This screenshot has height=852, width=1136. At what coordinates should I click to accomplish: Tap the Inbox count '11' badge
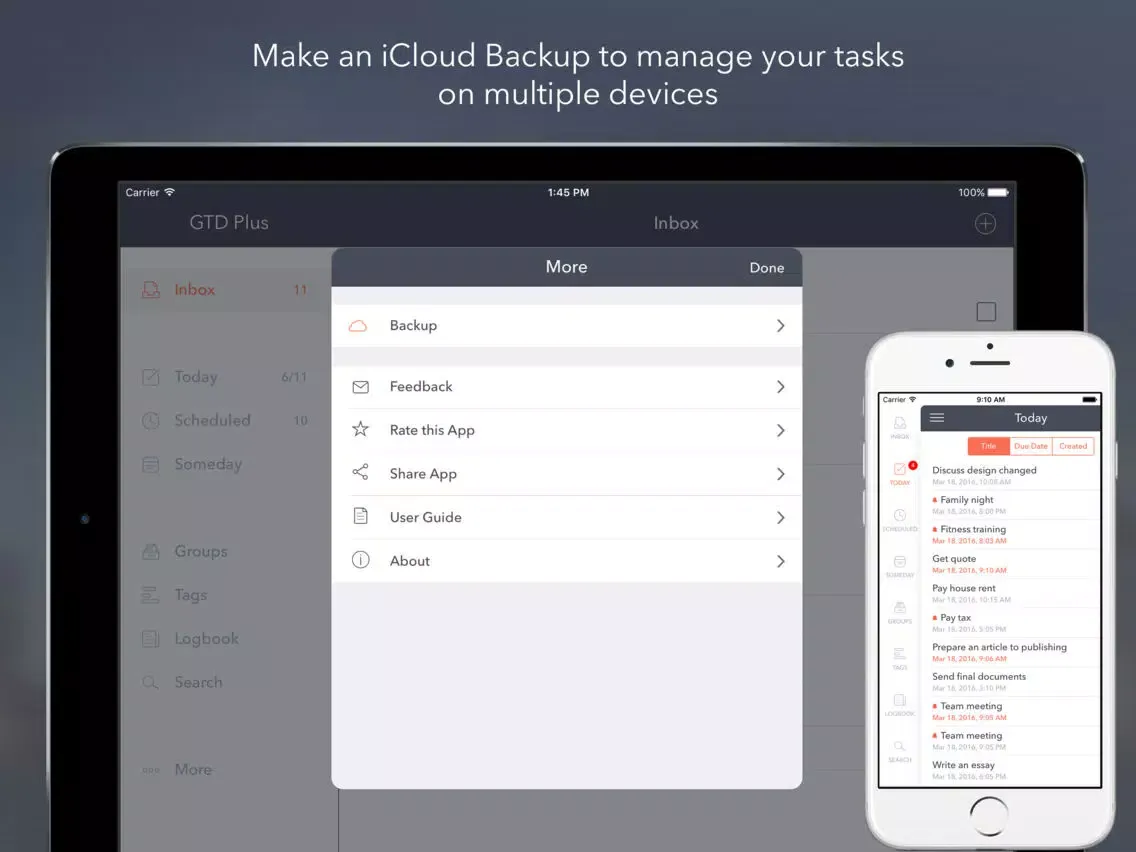(300, 290)
